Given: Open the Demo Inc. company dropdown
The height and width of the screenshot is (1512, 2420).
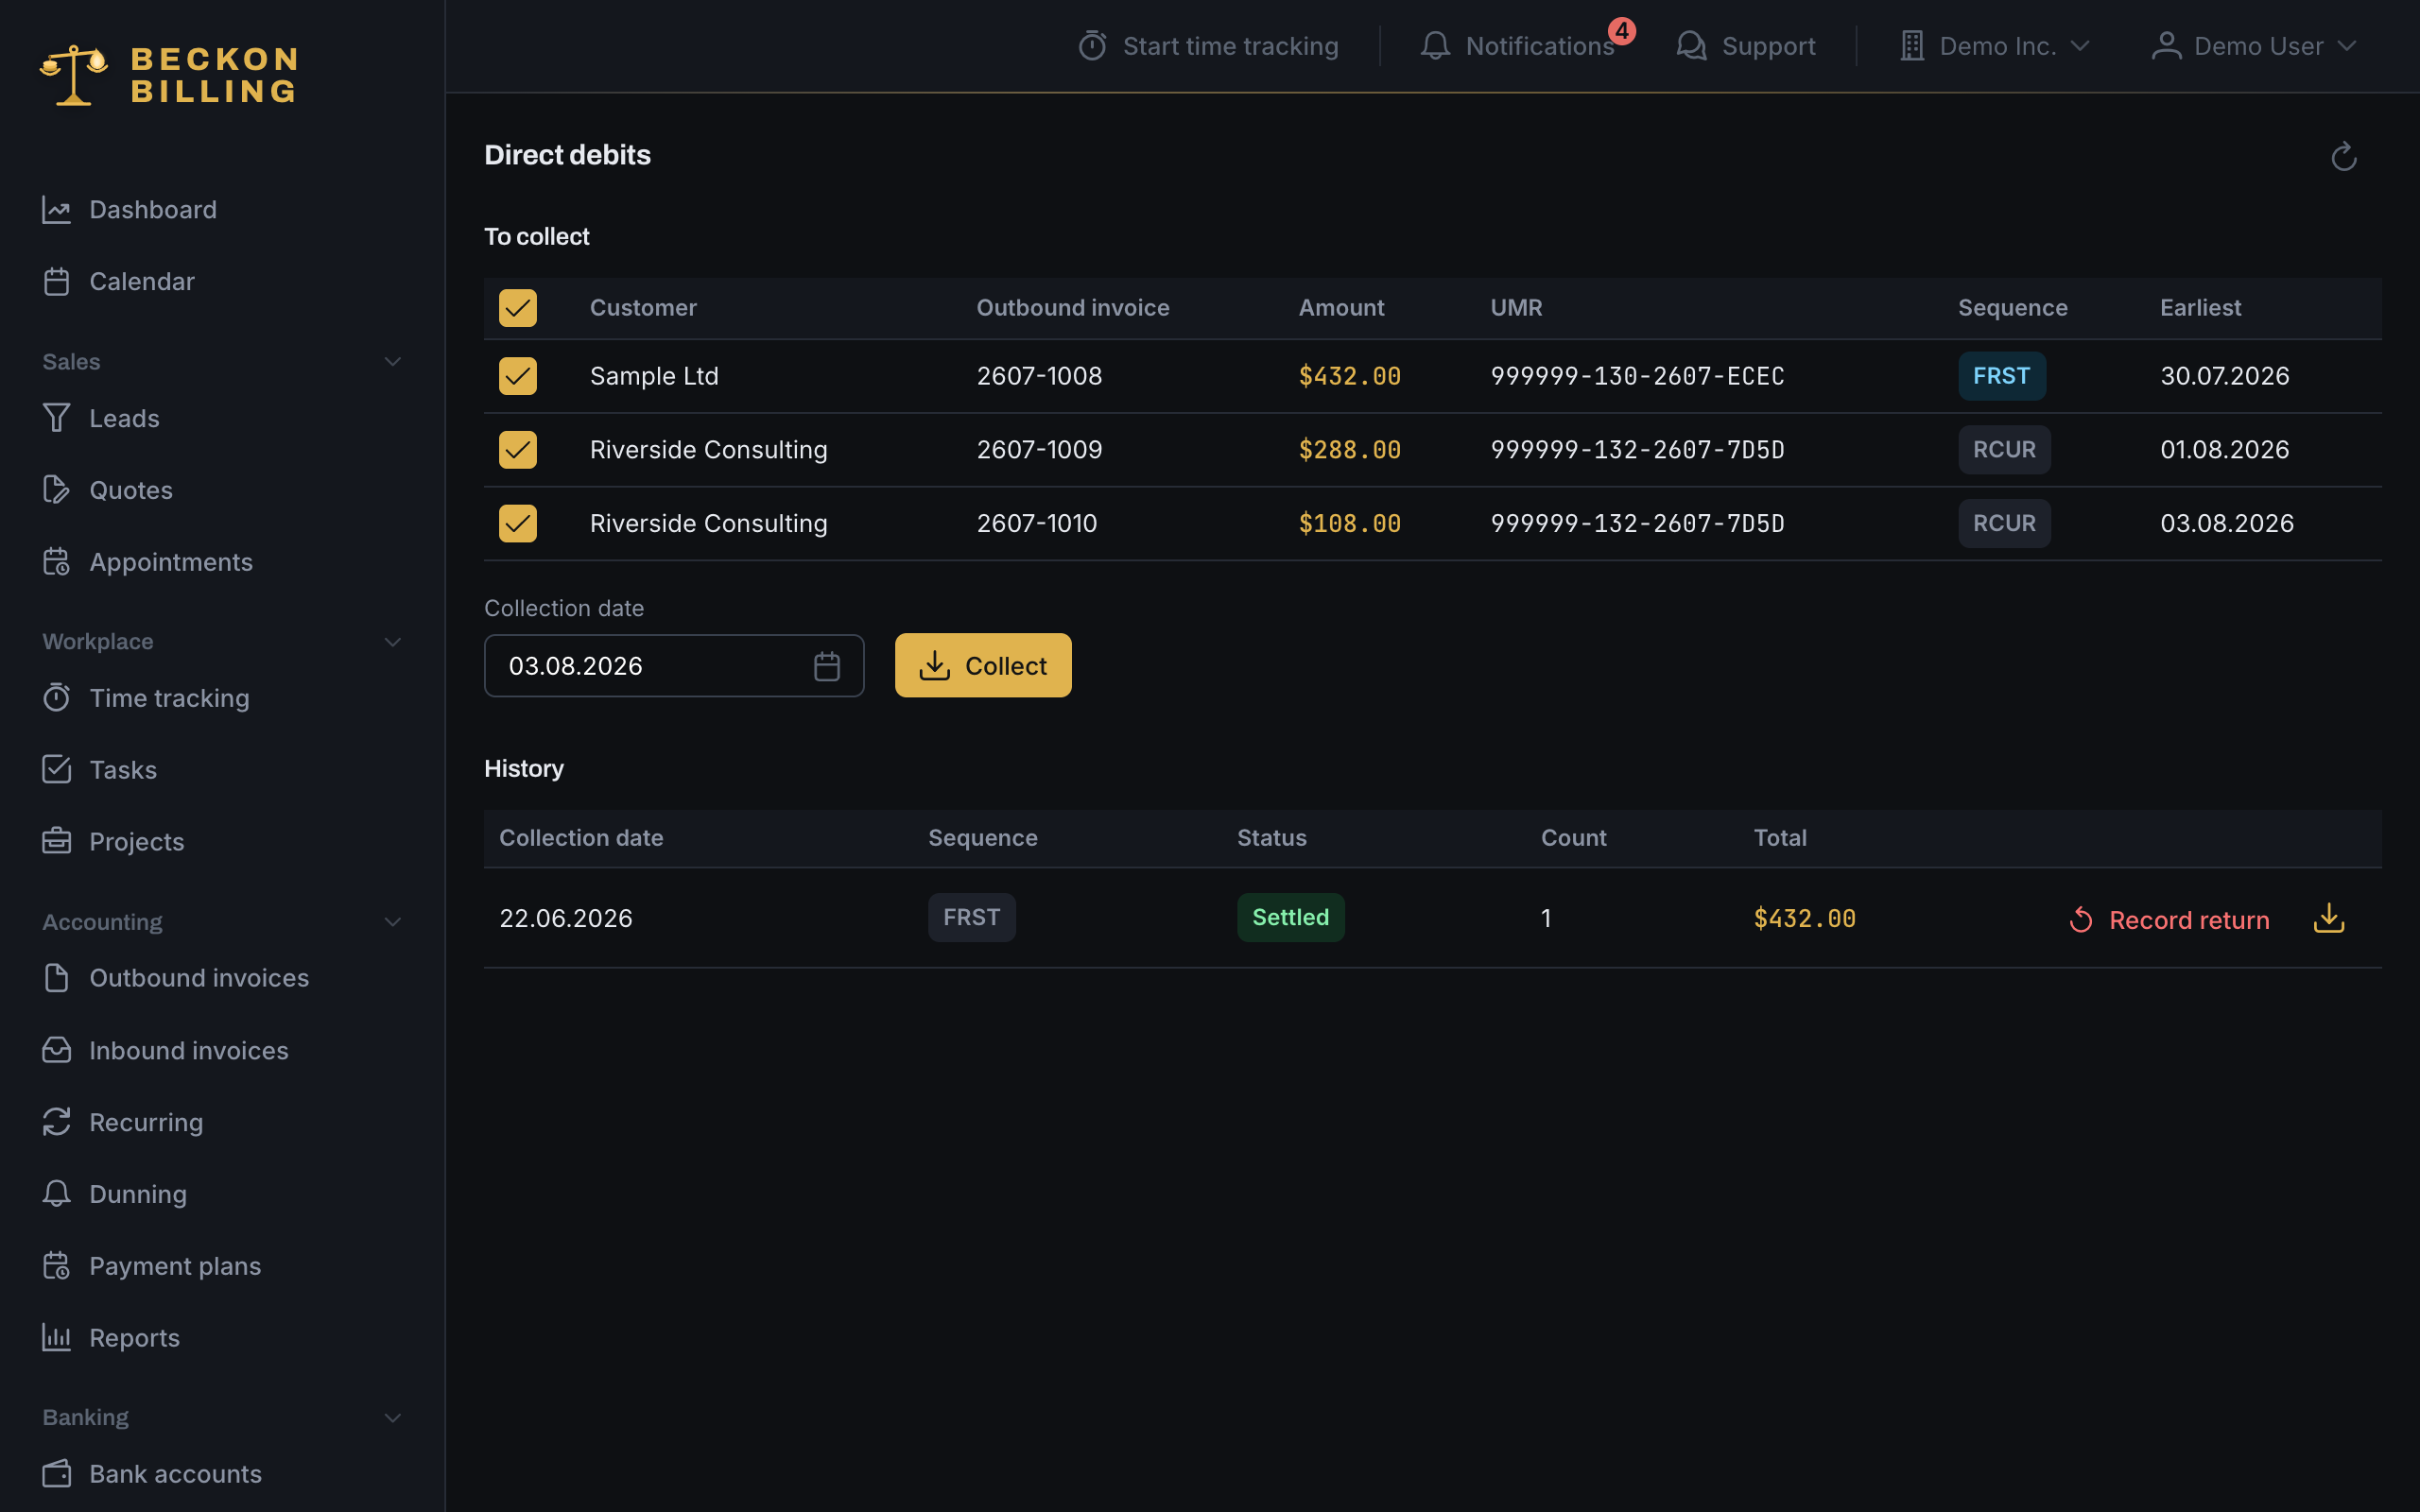Looking at the screenshot, I should coord(1995,46).
